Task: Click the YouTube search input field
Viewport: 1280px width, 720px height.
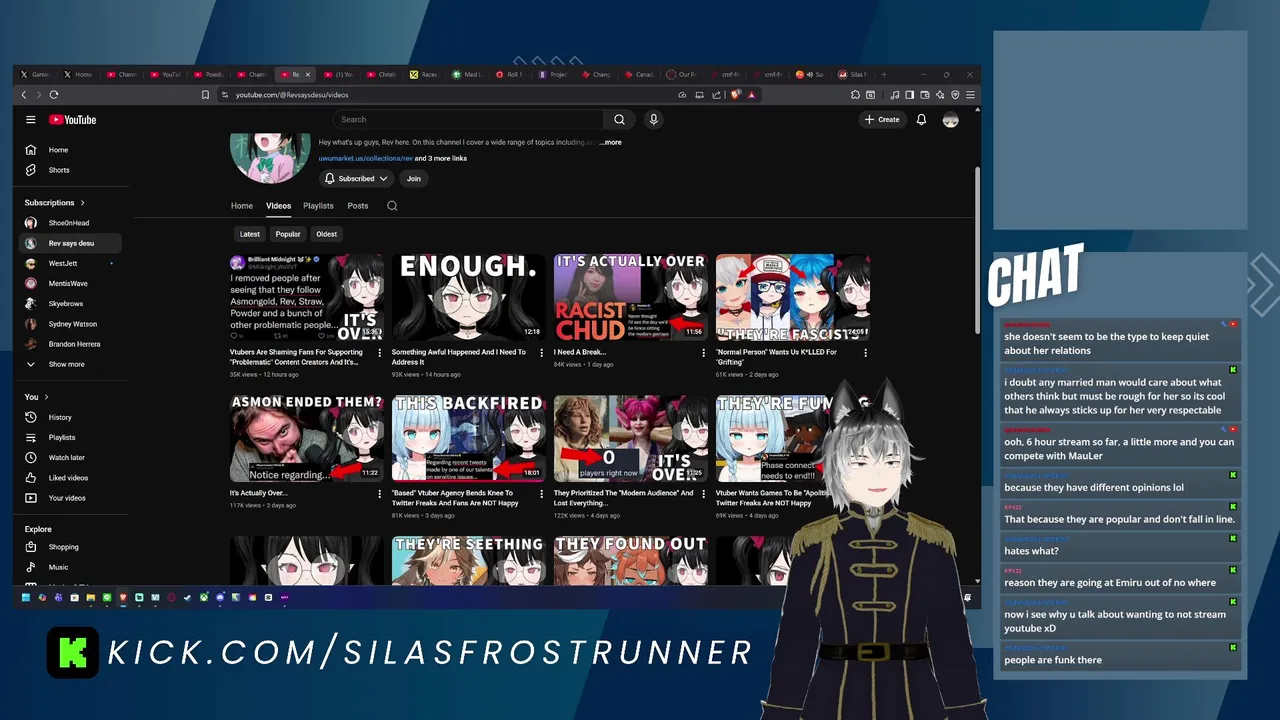Action: click(468, 120)
